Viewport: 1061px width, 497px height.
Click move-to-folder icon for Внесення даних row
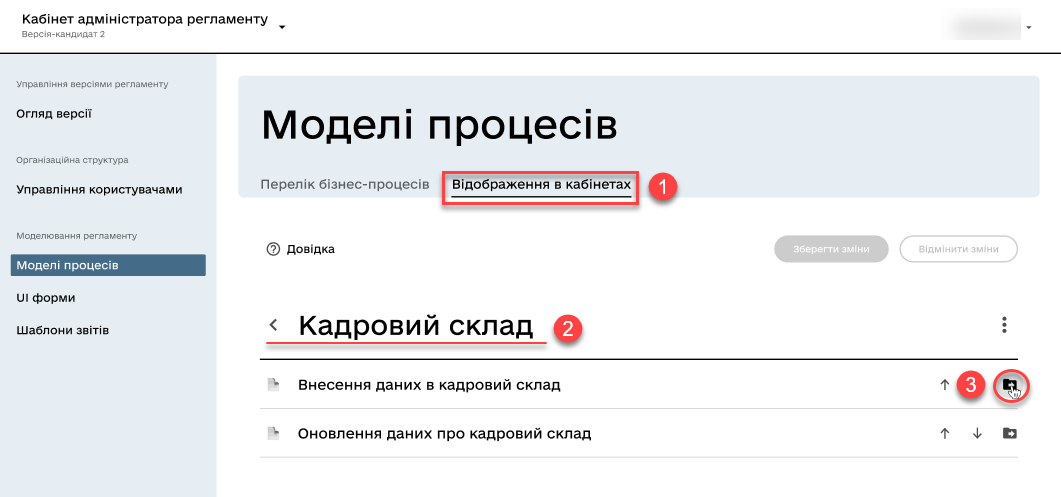pos(1009,384)
